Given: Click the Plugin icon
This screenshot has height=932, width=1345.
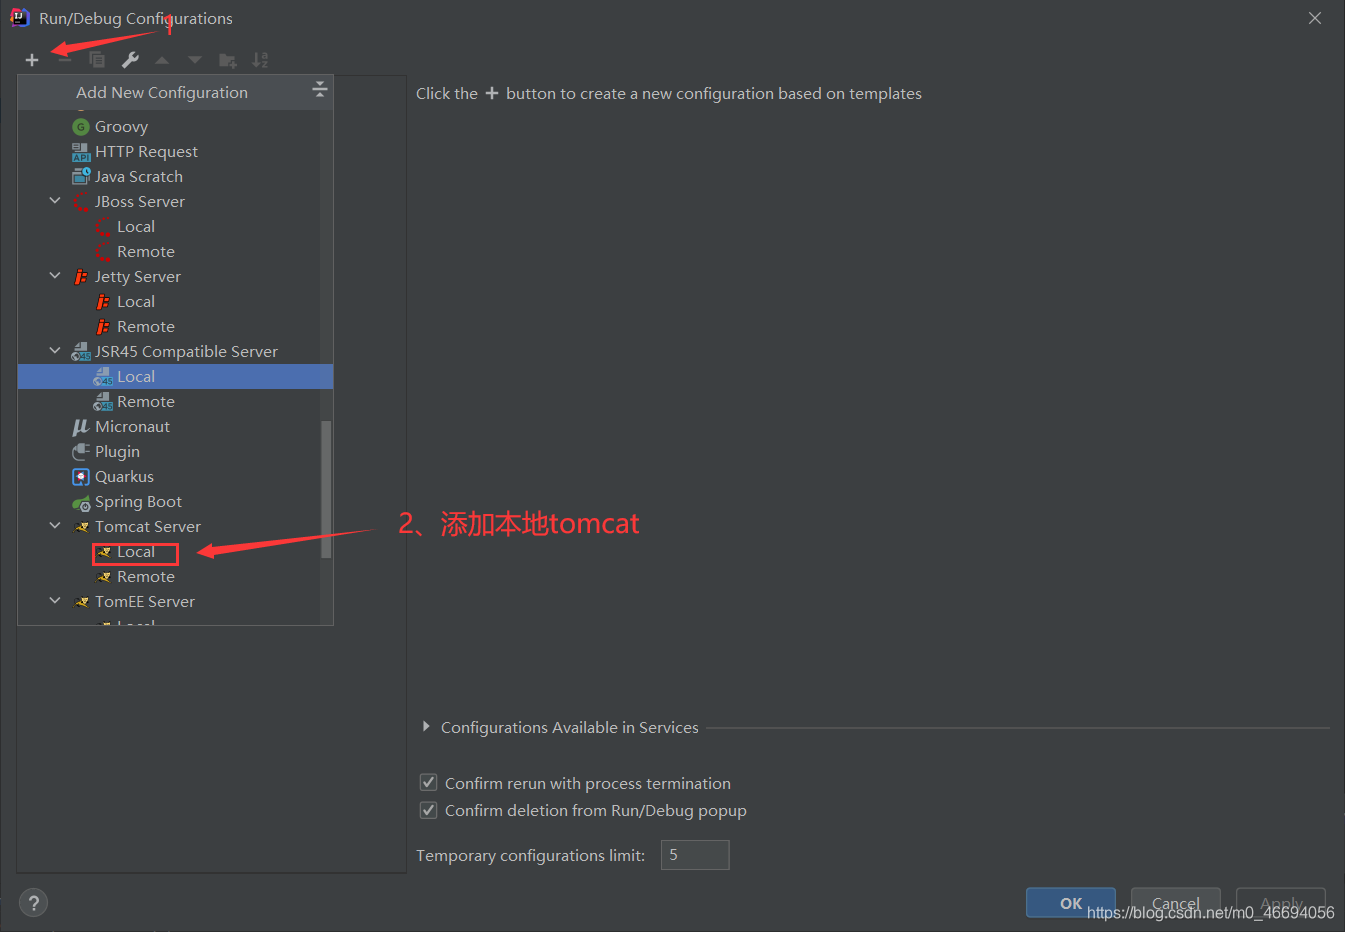Looking at the screenshot, I should click(81, 452).
